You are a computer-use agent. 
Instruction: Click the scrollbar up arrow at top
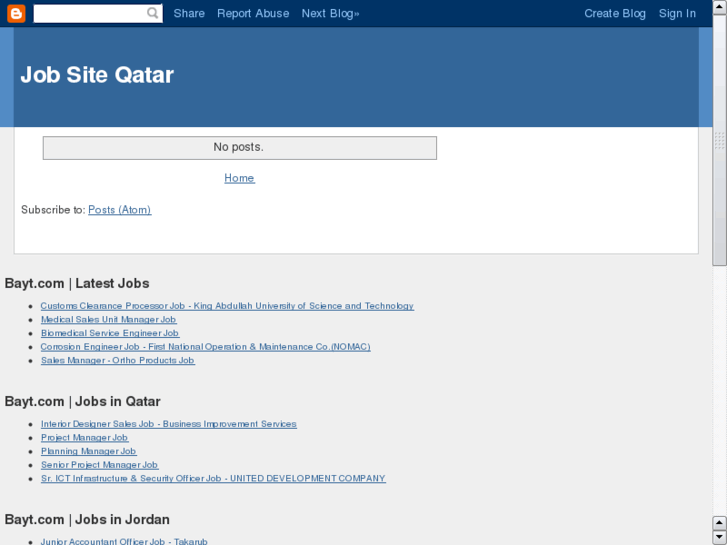[x=720, y=7]
